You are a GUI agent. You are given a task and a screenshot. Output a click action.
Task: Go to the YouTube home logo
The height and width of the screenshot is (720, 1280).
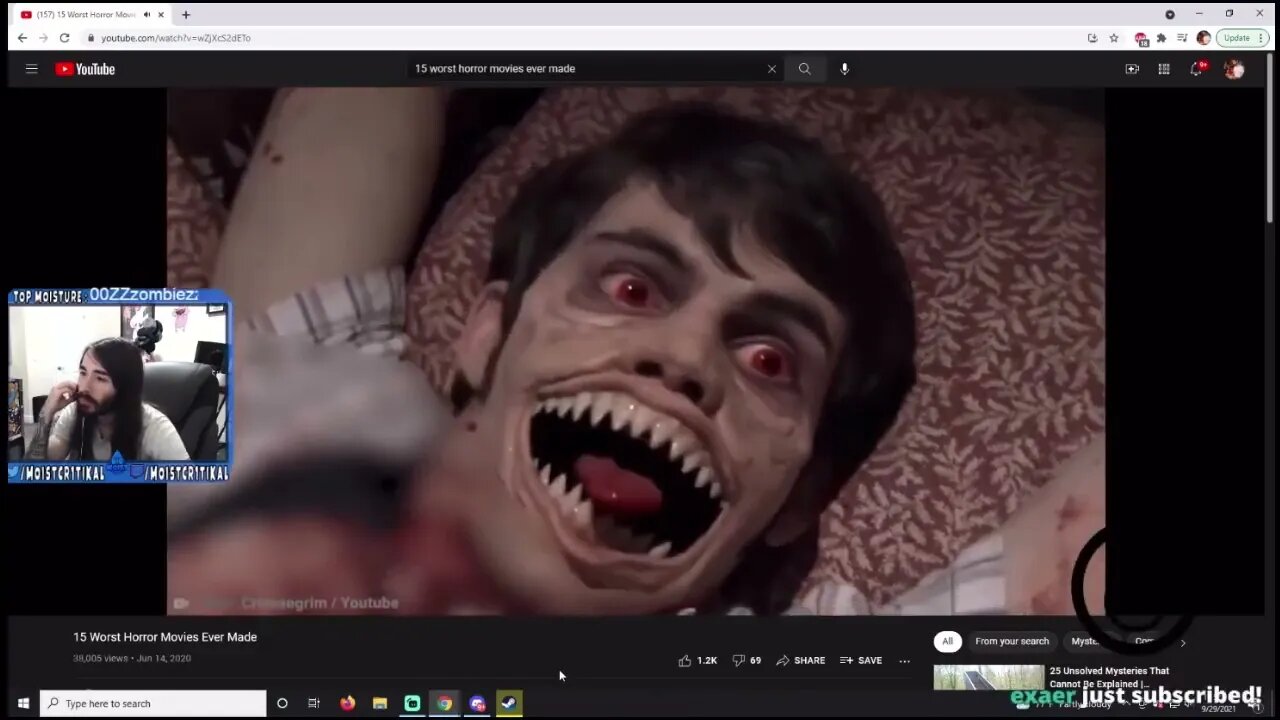click(x=85, y=69)
